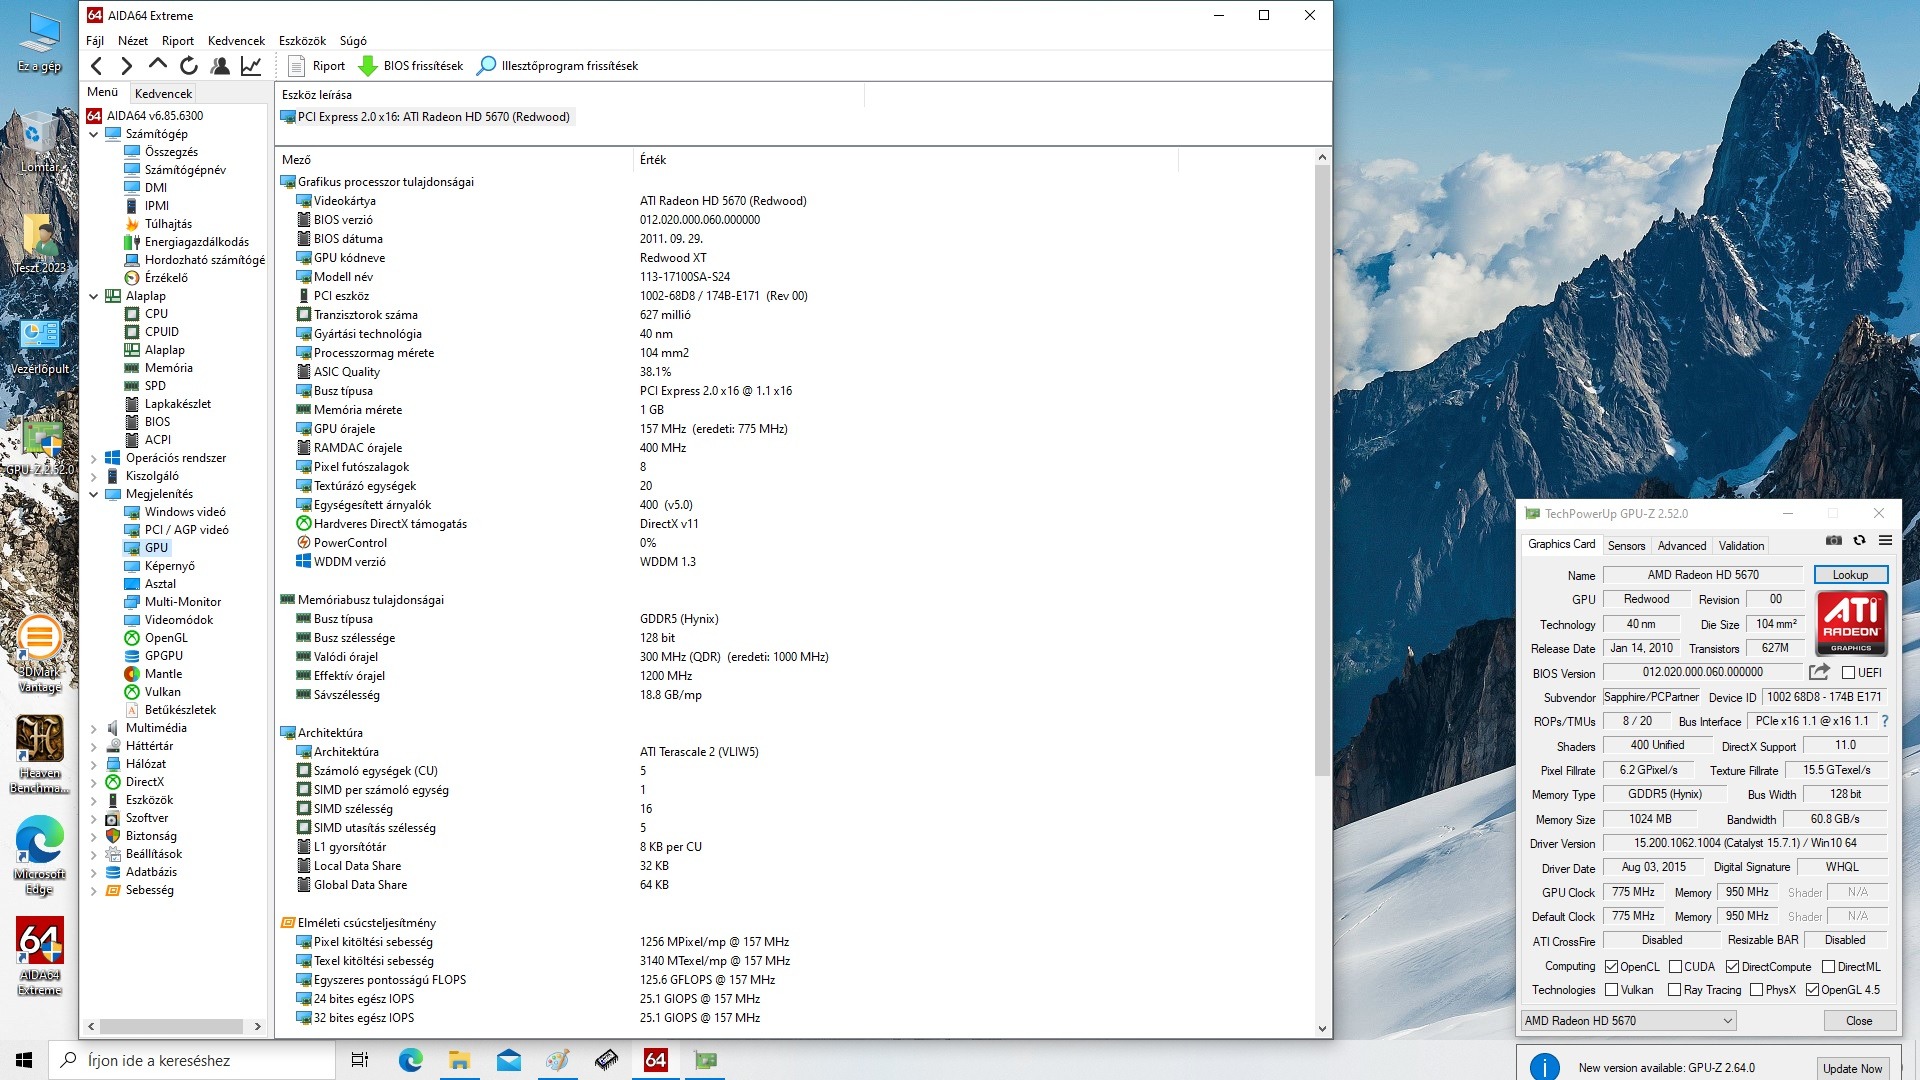Toggle the DirectML checkbox in GPU-Z
The image size is (1920, 1080).
pos(1828,967)
